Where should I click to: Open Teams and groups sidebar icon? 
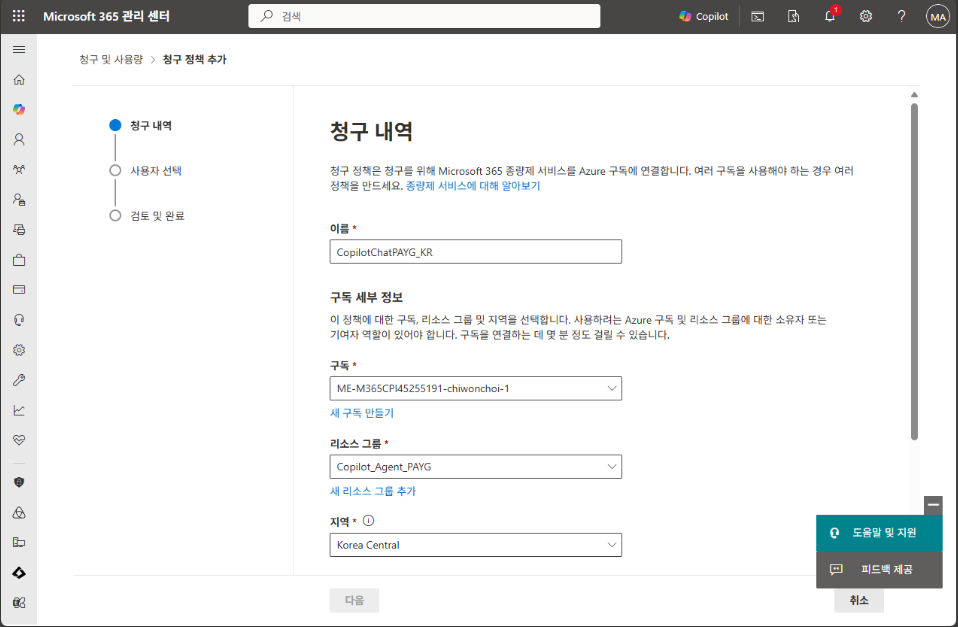19,169
